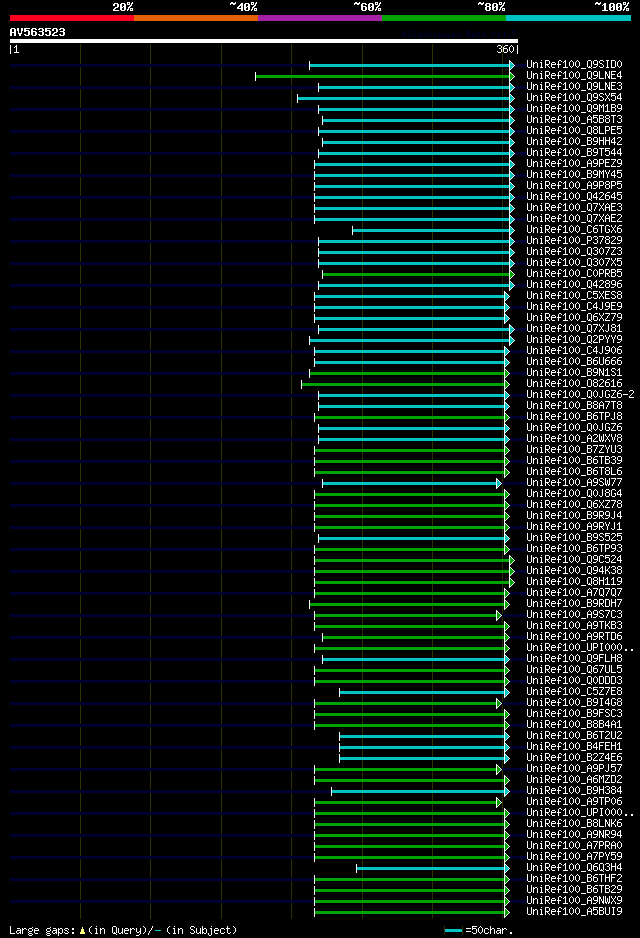Image resolution: width=640 pixels, height=938 pixels.
Task: Click the white query sequence bar
Action: 264,41
